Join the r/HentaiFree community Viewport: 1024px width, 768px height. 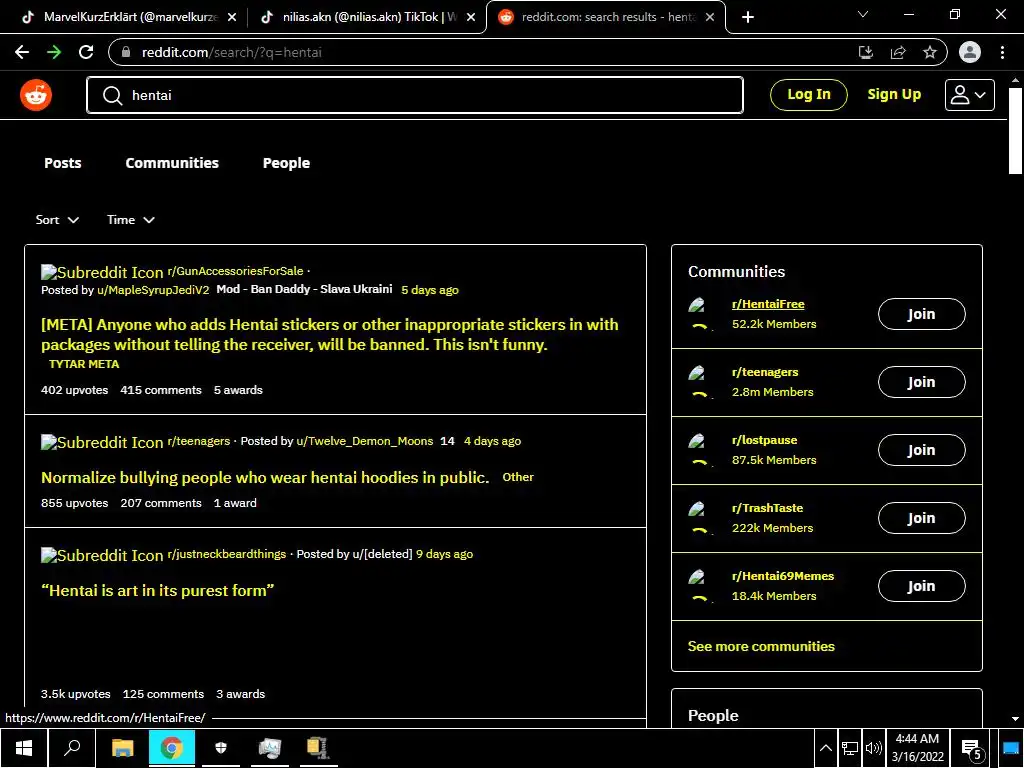point(921,314)
